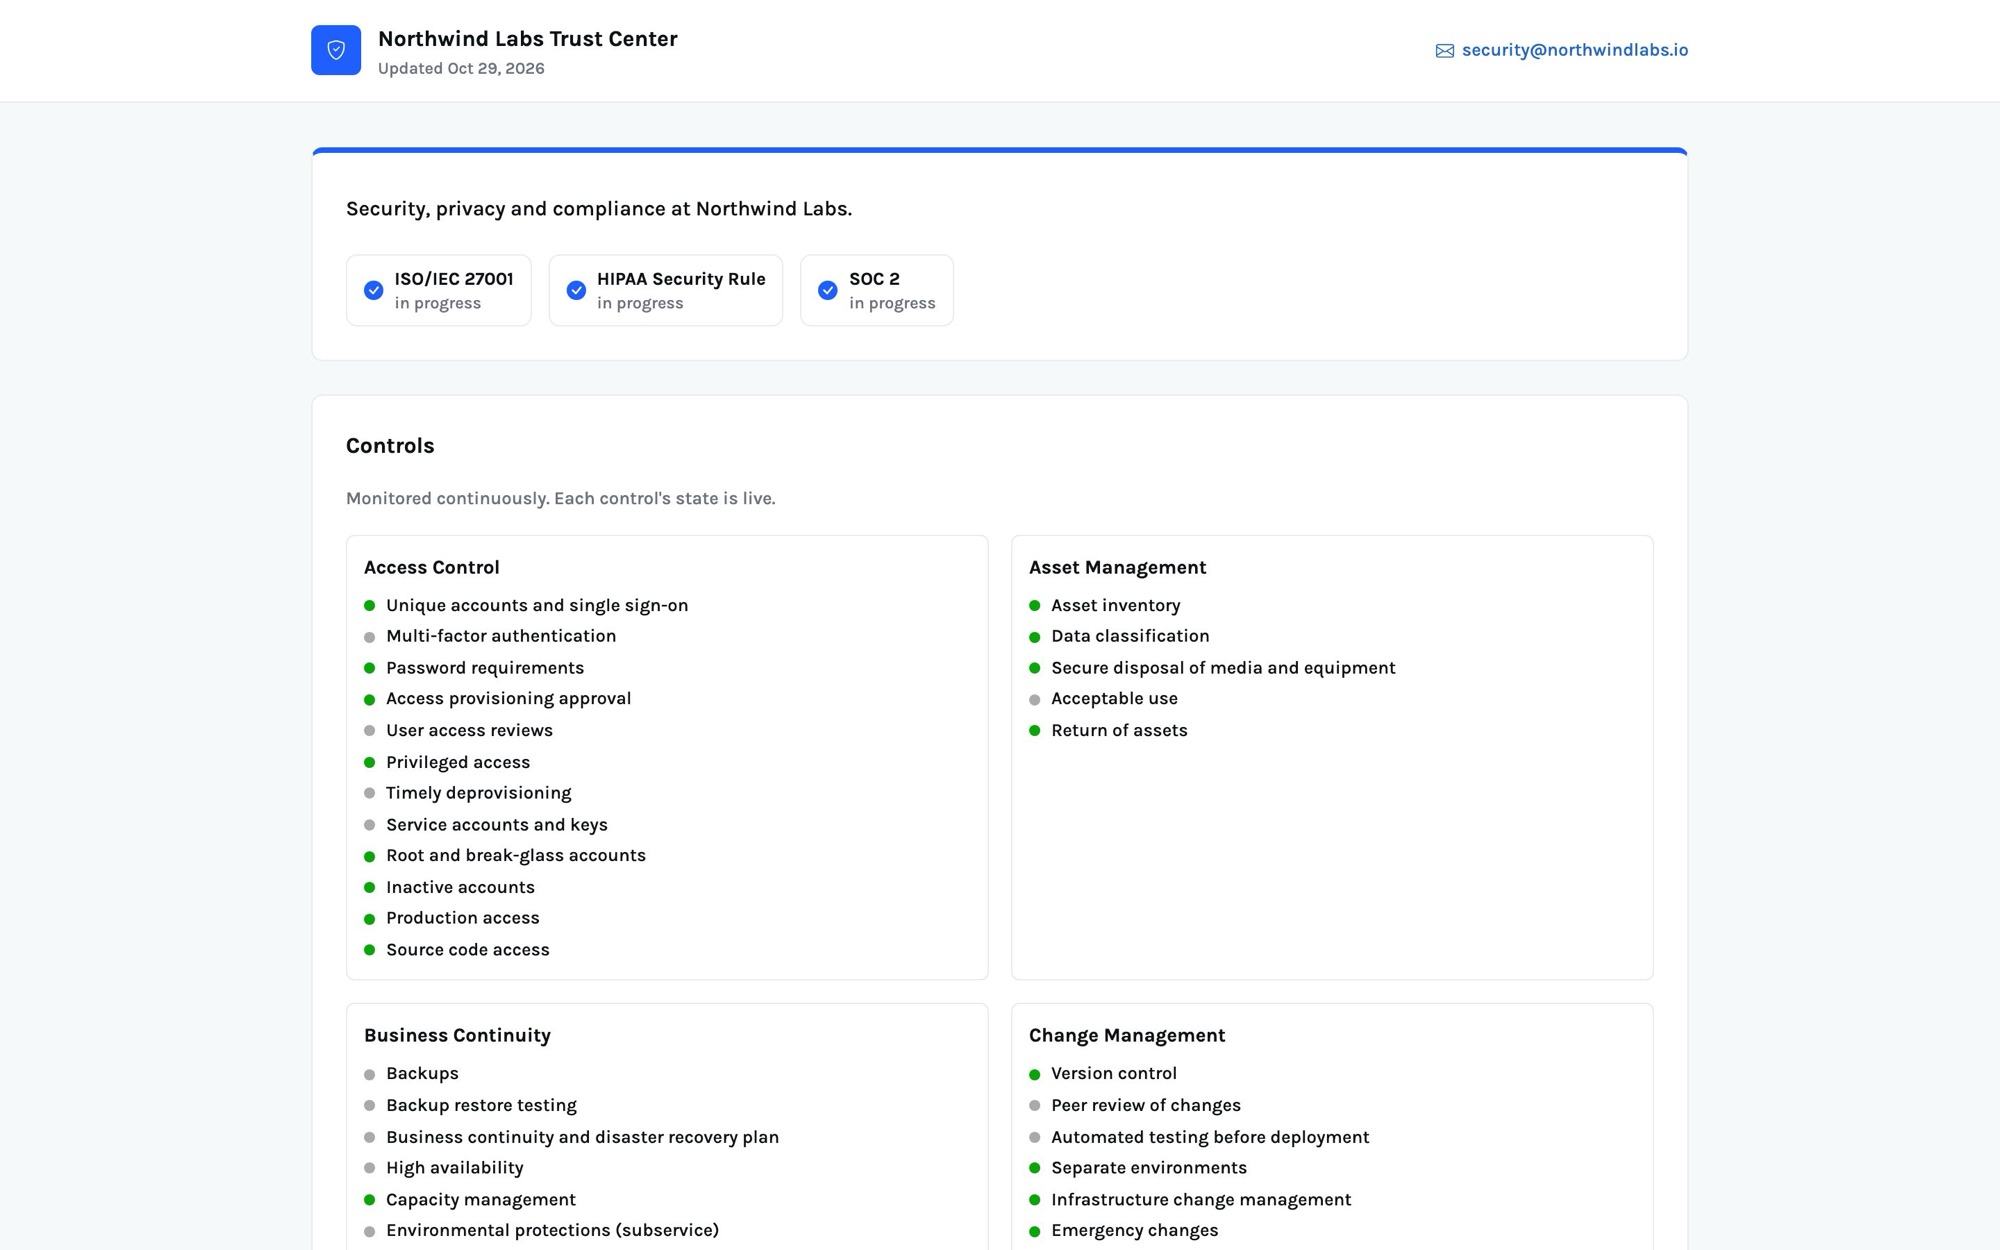
Task: Click the envelope icon beside the email
Action: 1445,51
